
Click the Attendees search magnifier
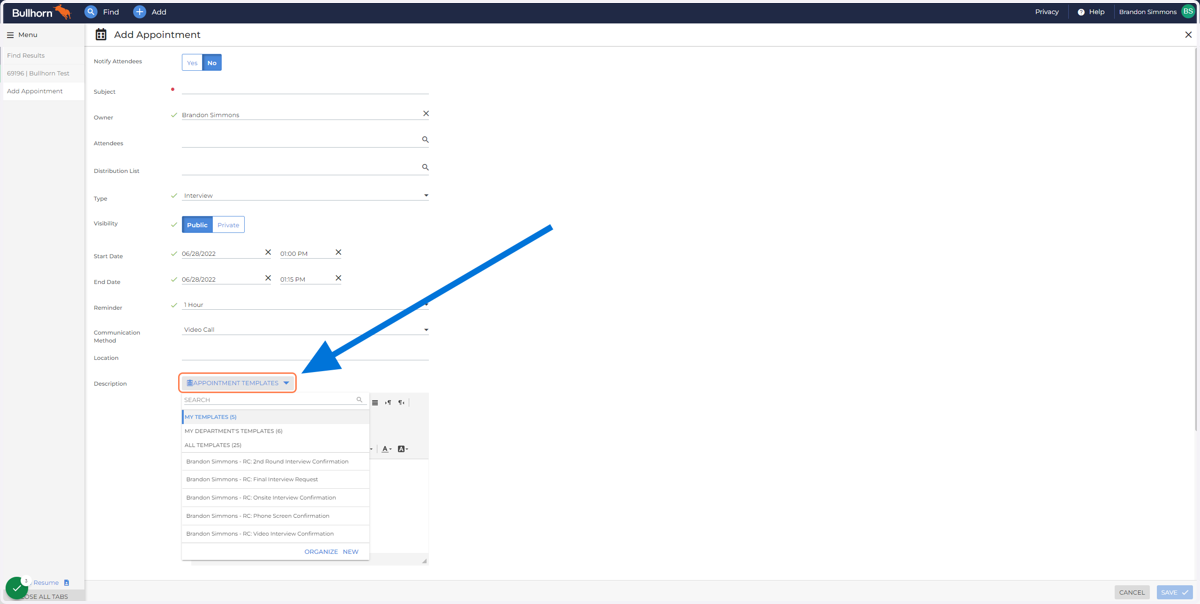click(425, 140)
